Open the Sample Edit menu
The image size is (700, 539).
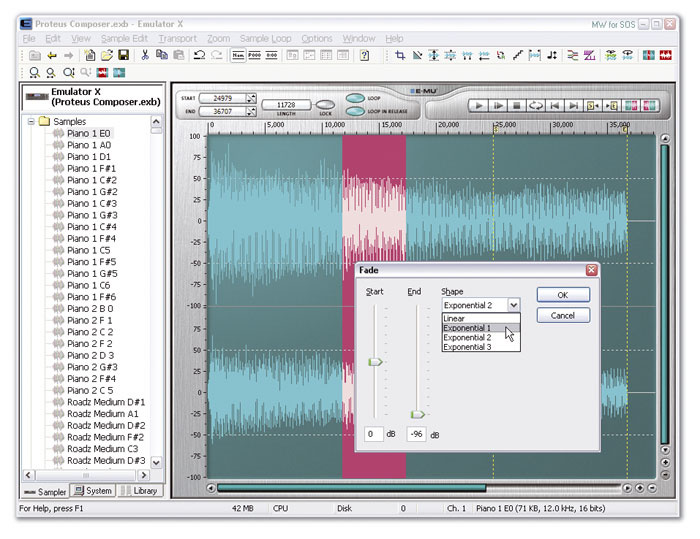point(123,38)
